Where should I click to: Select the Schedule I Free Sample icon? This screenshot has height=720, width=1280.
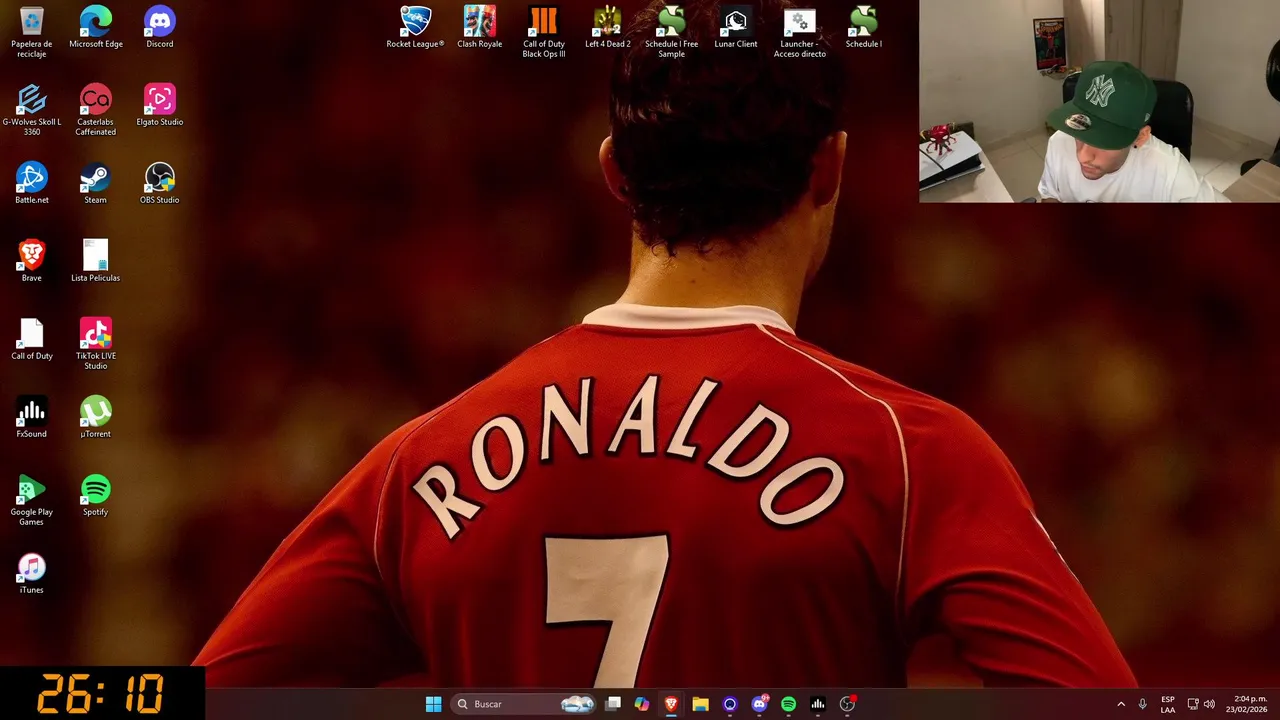click(671, 31)
